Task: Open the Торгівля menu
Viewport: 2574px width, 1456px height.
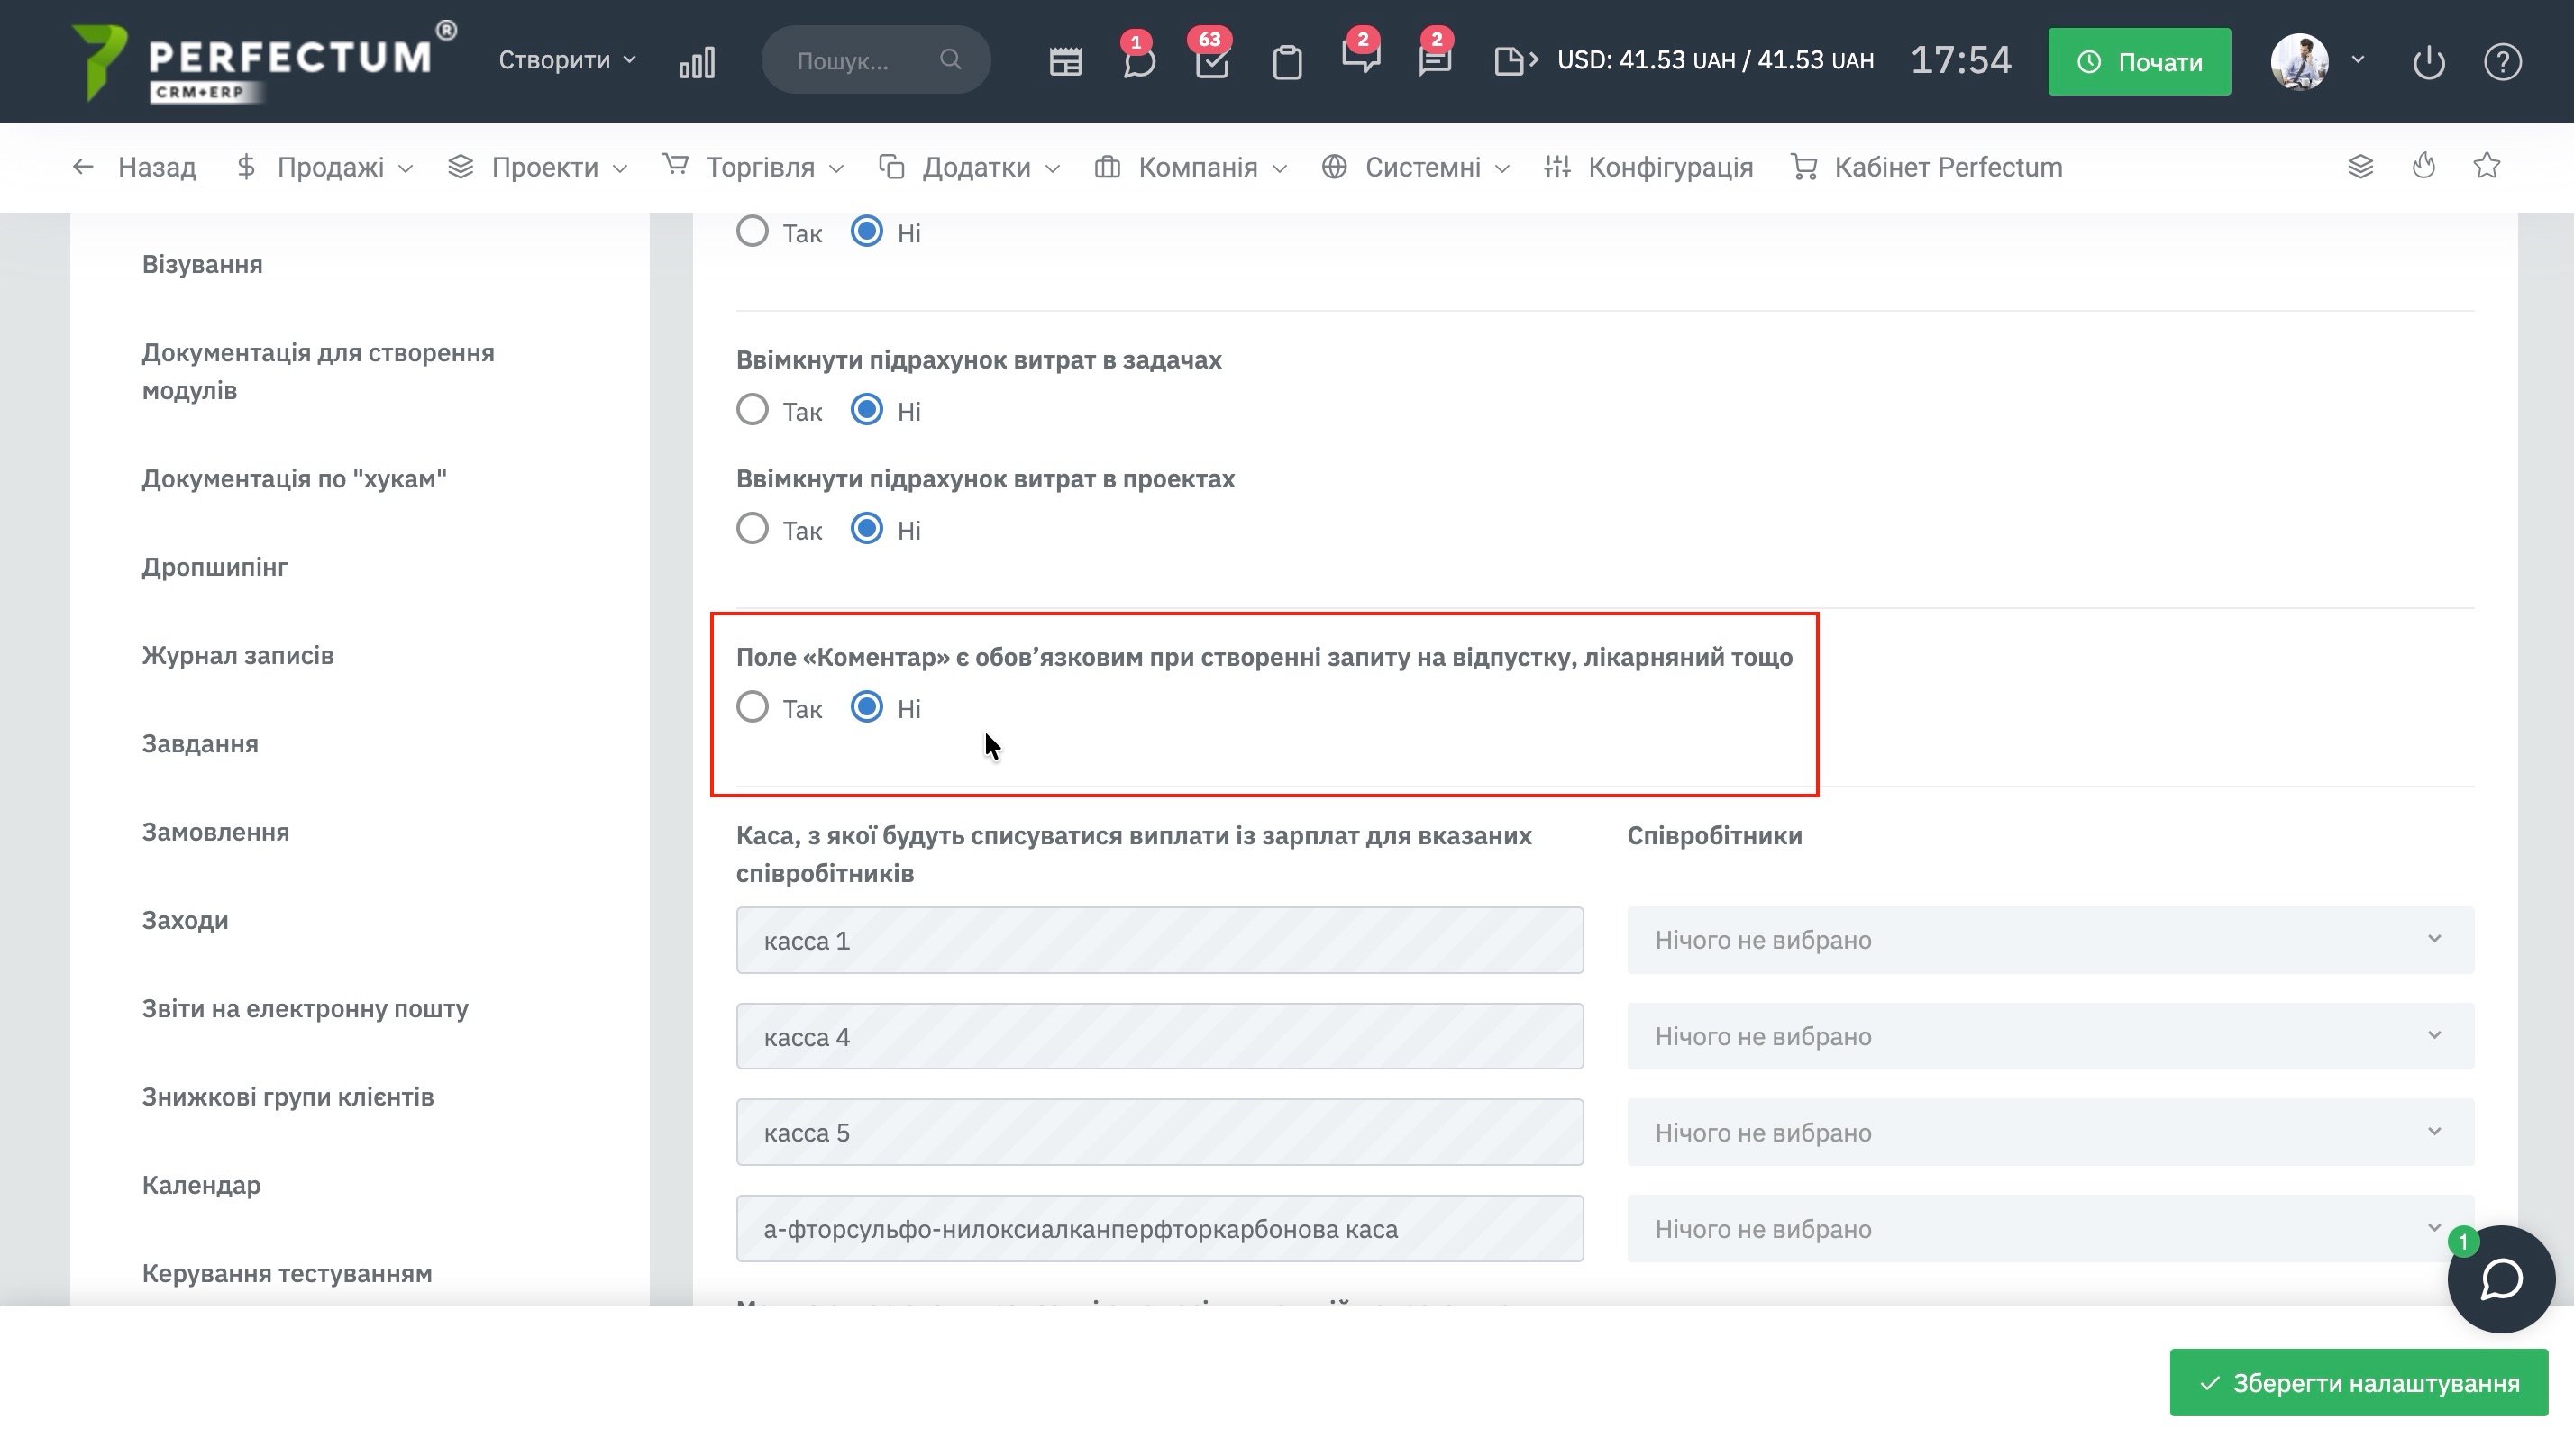Action: point(757,167)
